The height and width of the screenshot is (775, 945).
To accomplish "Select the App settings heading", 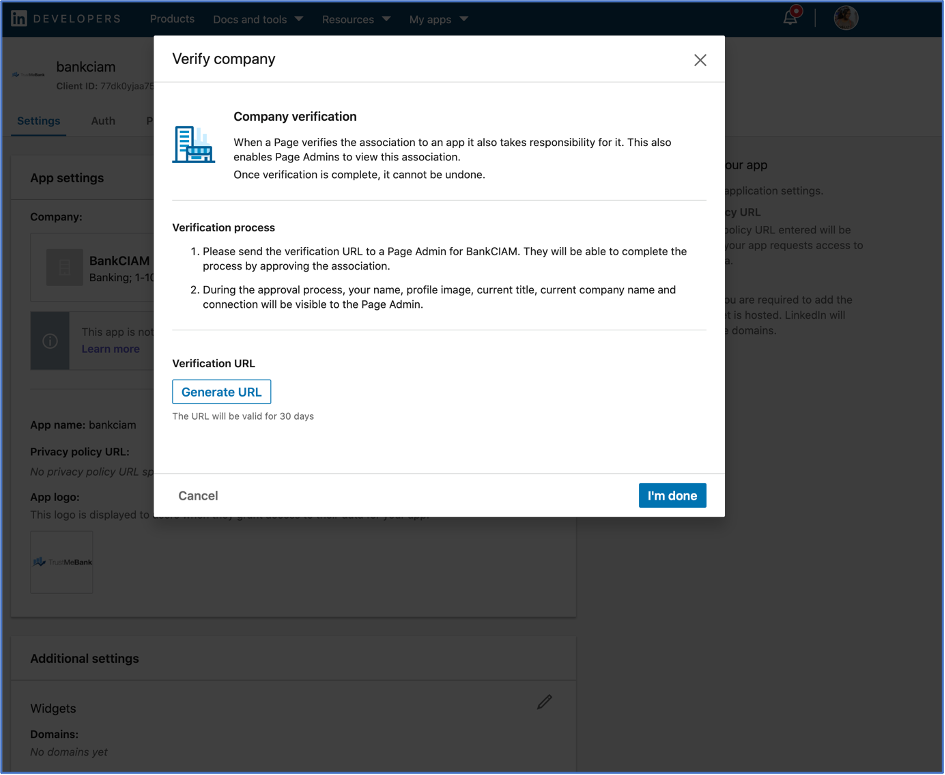I will point(67,178).
